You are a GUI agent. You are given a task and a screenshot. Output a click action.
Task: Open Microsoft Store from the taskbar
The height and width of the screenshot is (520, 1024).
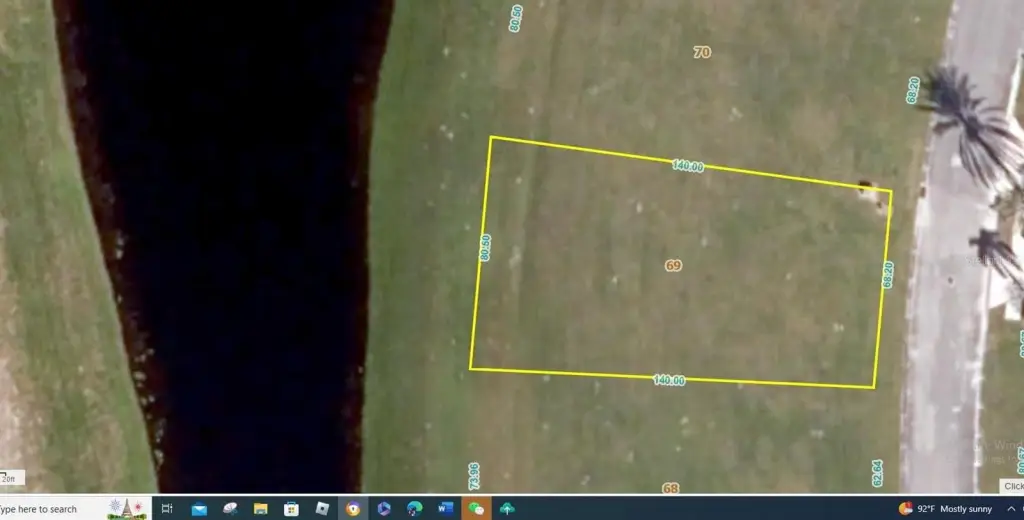(291, 509)
